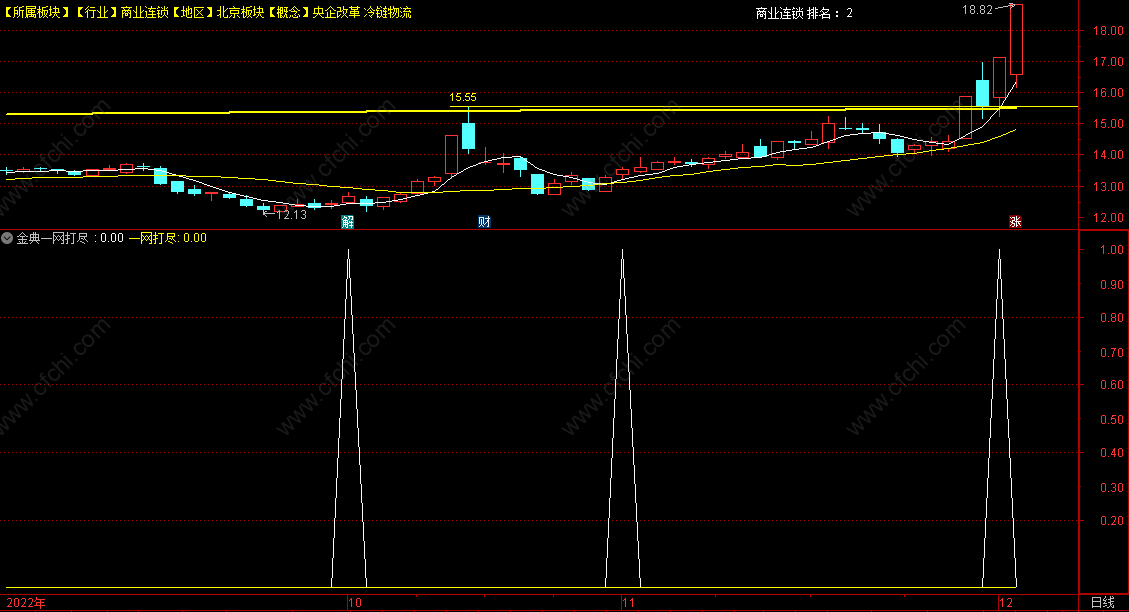Click the 1.00 indicator axis label
This screenshot has height=612, width=1129.
tap(1112, 250)
